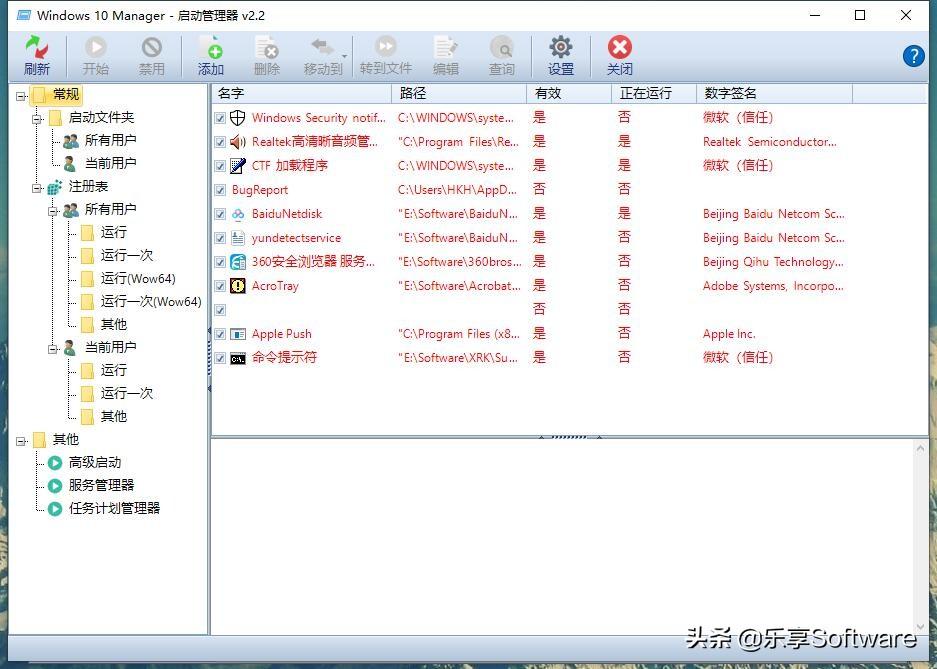937x669 pixels.
Task: Sort by the 有效 column header
Action: click(569, 93)
